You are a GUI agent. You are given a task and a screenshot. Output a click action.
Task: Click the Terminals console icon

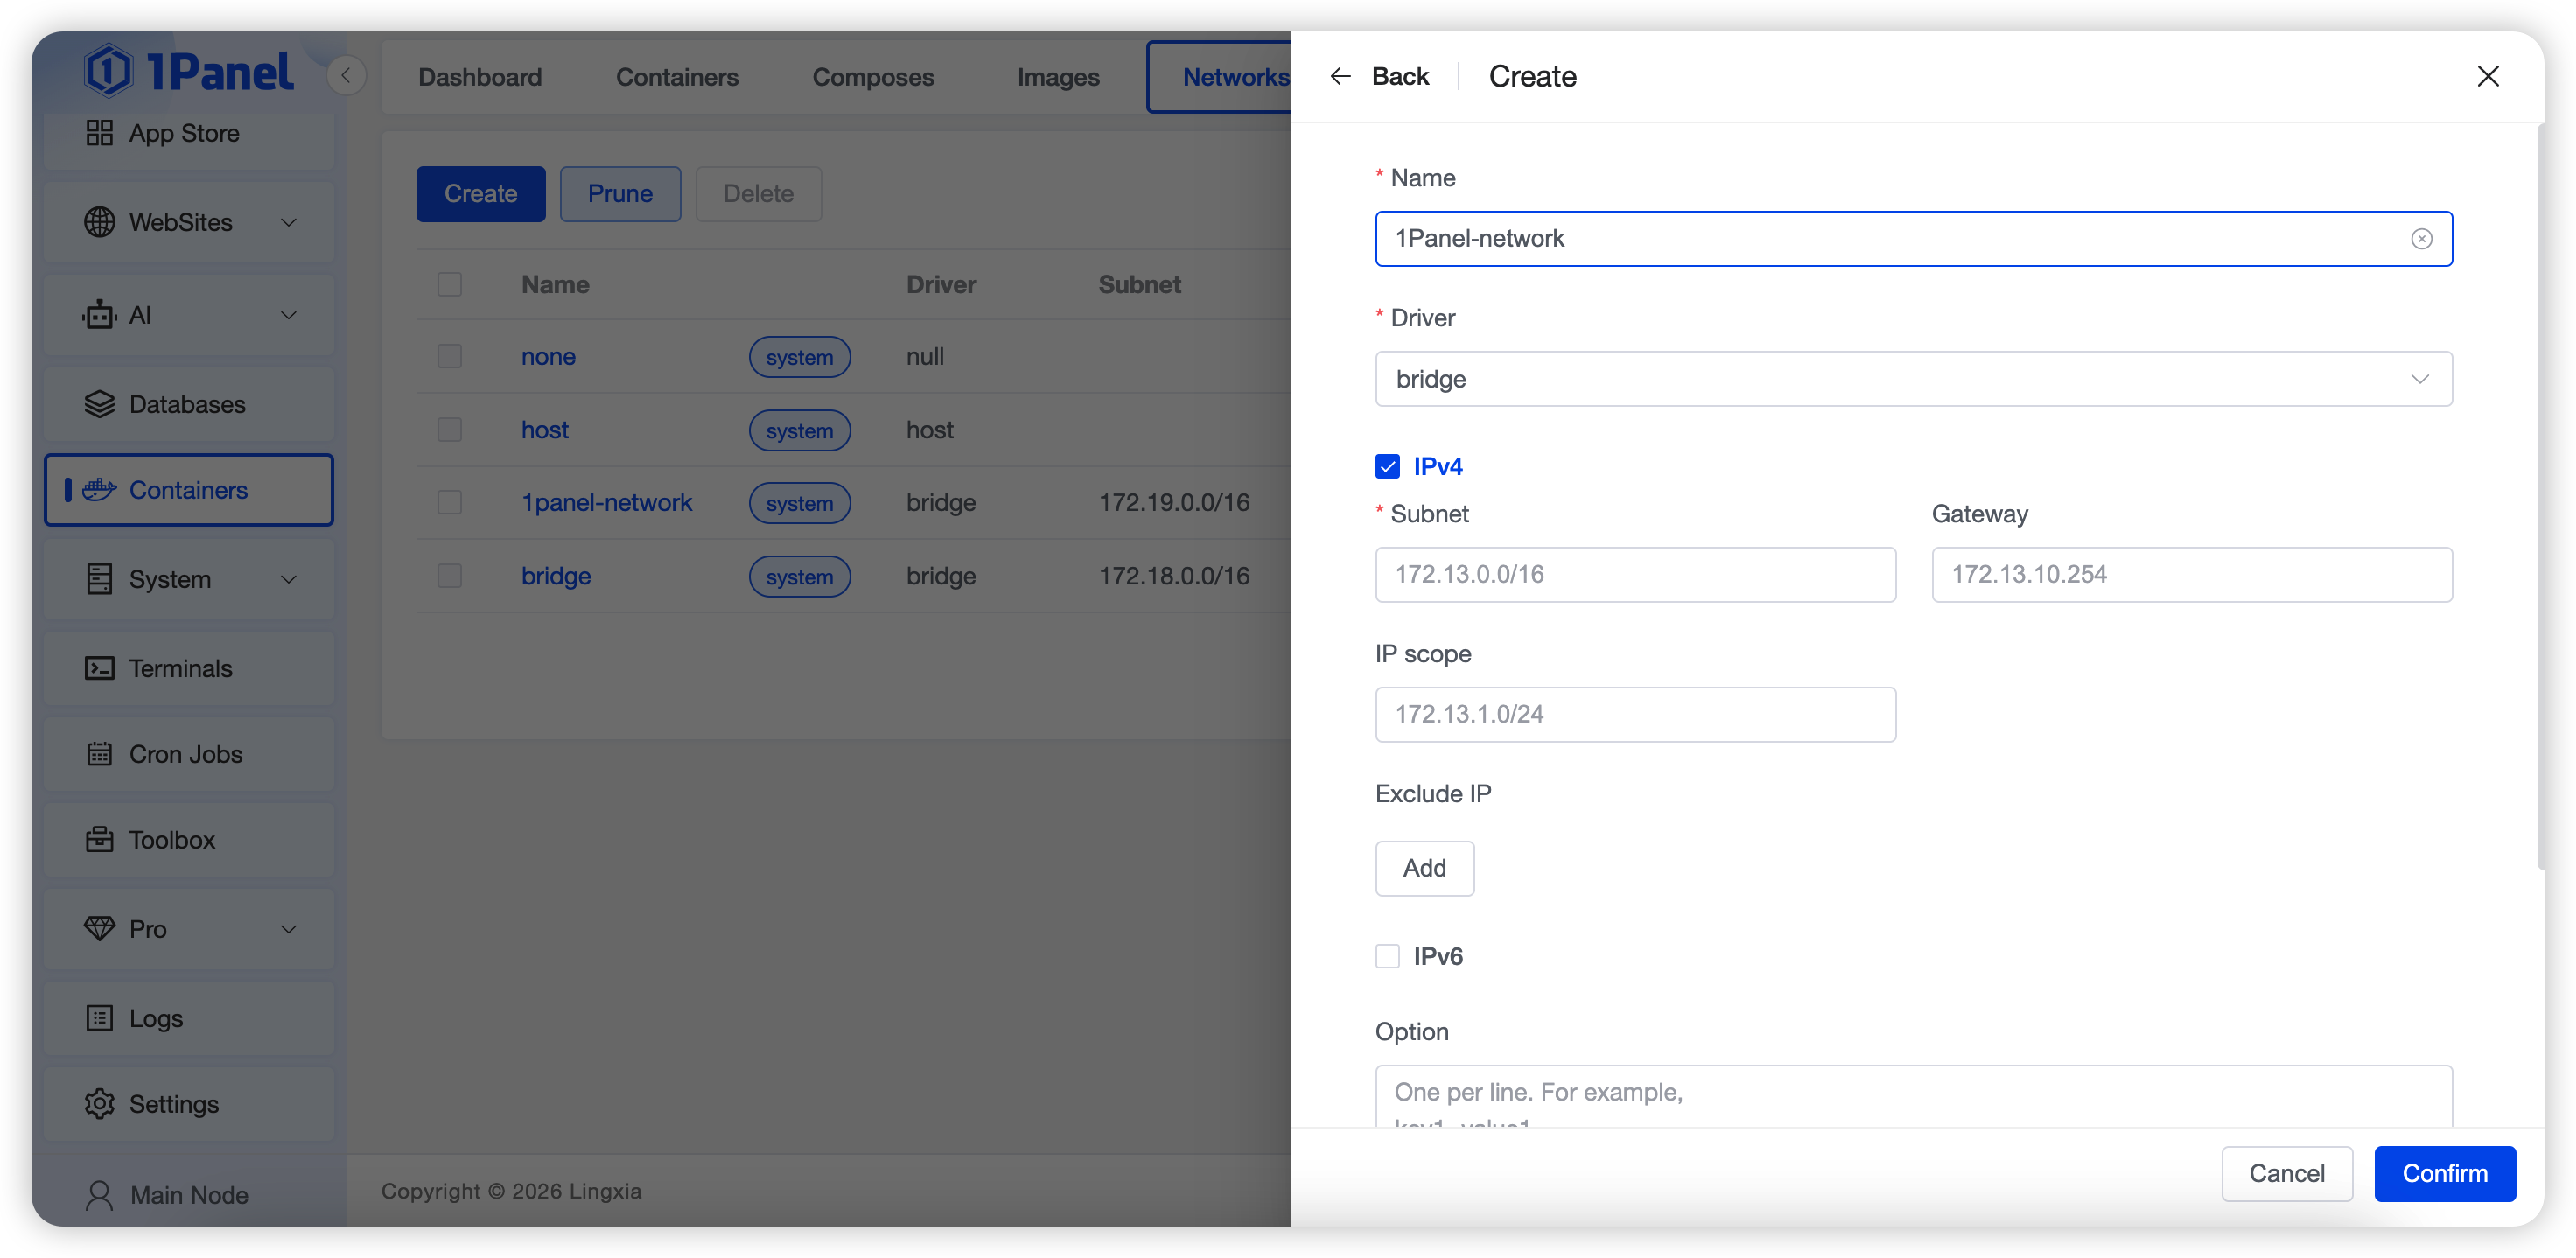(x=99, y=668)
